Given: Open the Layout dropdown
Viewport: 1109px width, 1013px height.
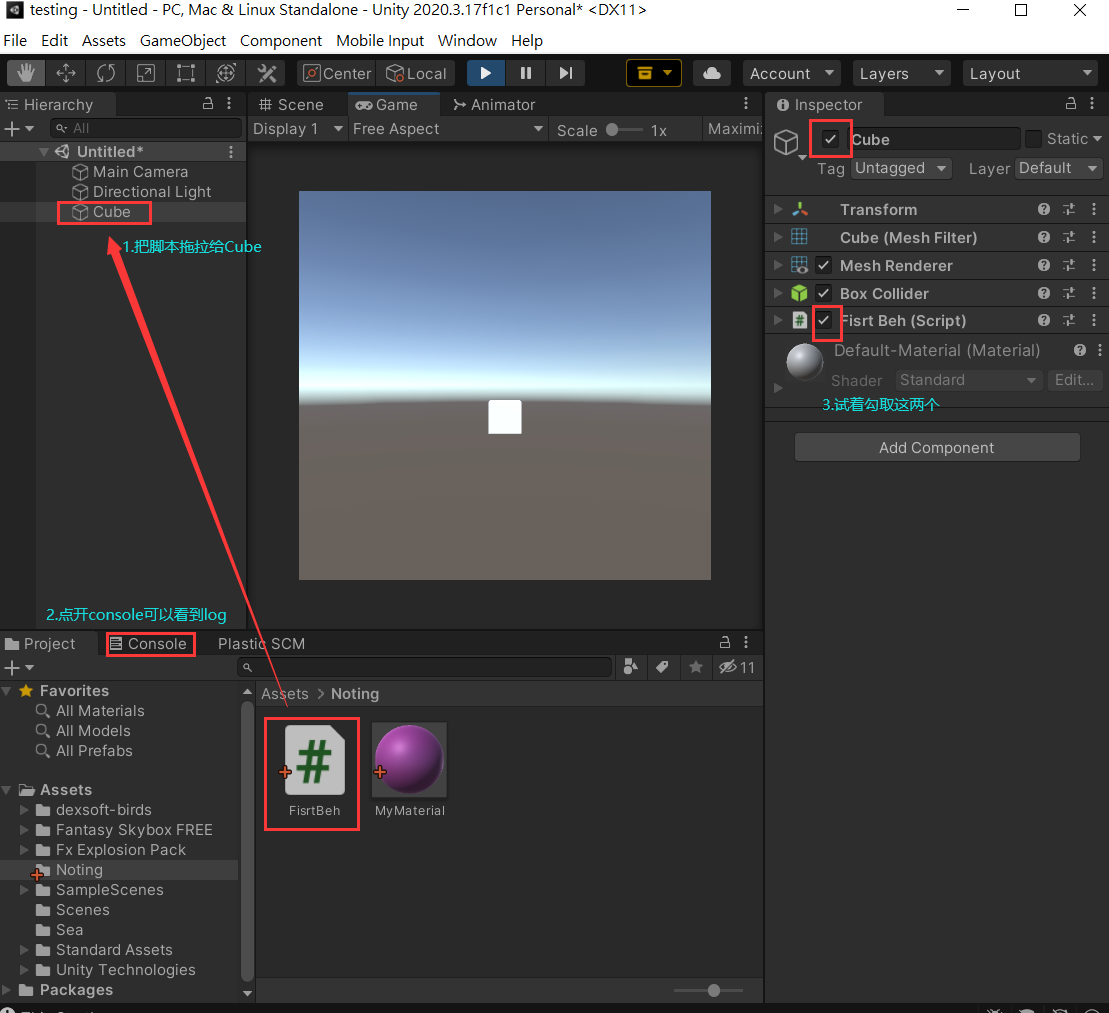Looking at the screenshot, I should [1030, 73].
